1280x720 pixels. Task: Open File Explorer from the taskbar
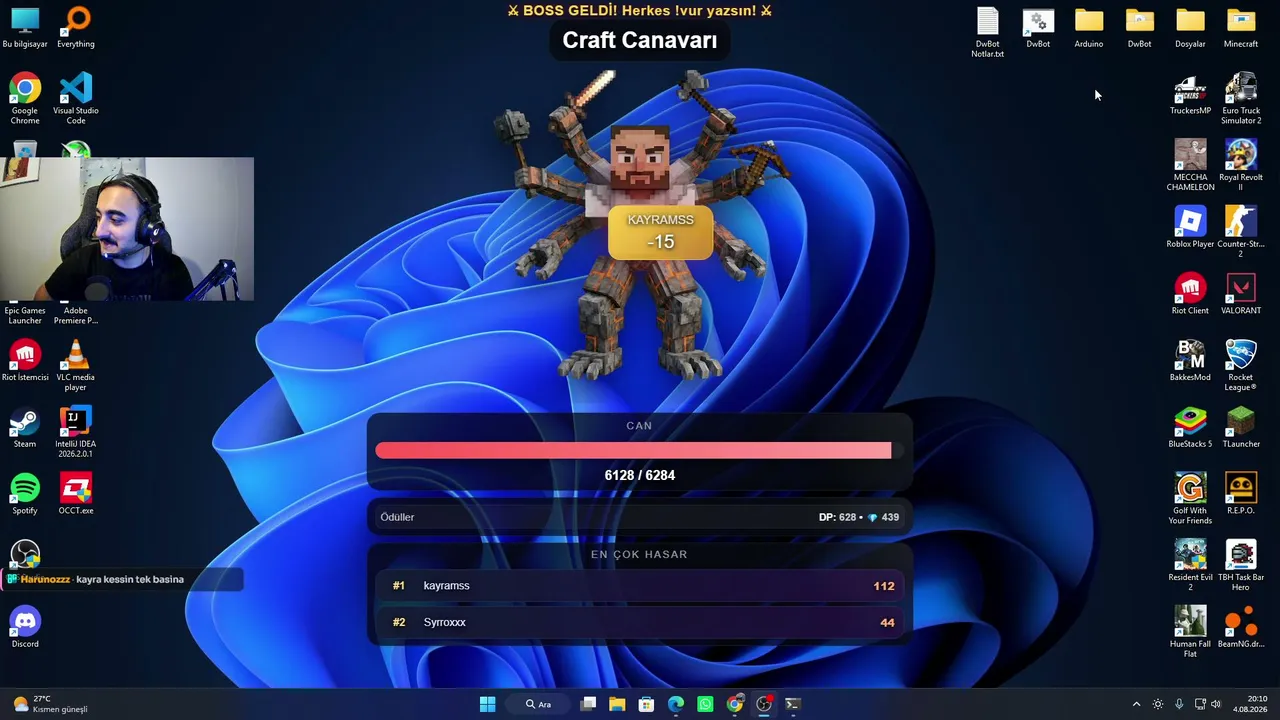(x=617, y=704)
